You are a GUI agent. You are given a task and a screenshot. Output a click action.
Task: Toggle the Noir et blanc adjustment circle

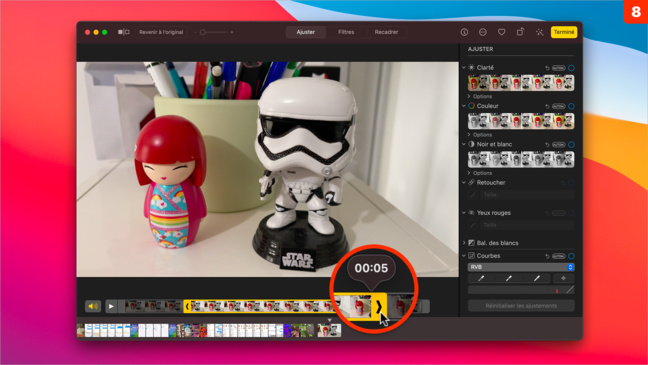tap(571, 145)
